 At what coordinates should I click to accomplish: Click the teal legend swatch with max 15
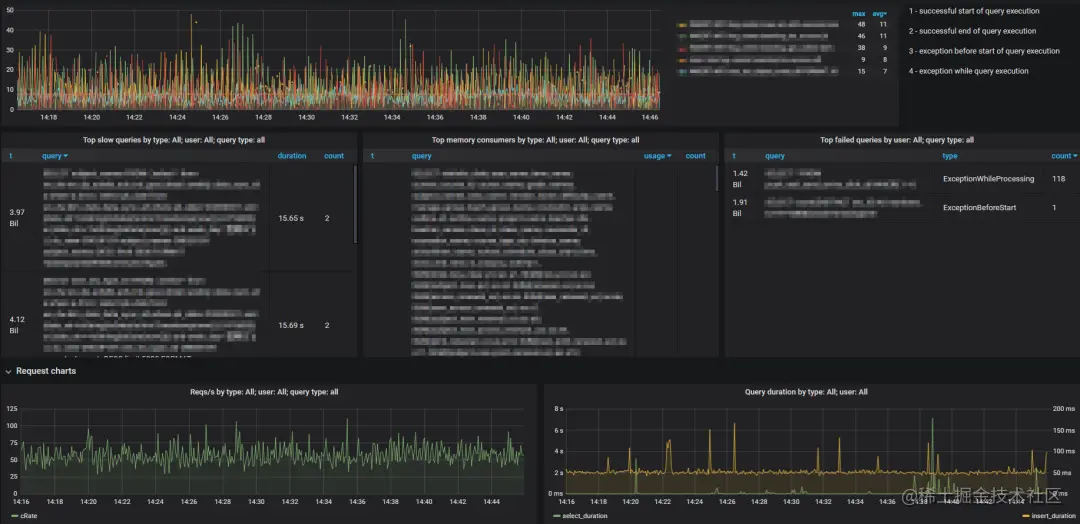click(x=683, y=72)
